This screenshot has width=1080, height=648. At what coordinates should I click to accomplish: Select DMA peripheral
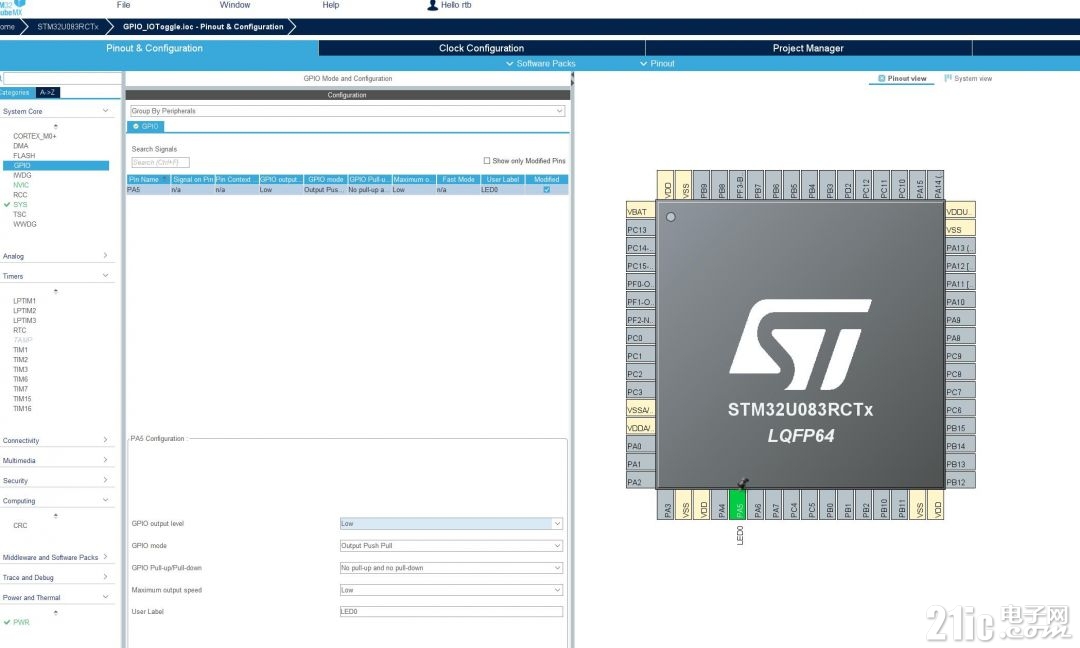pyautogui.click(x=21, y=146)
